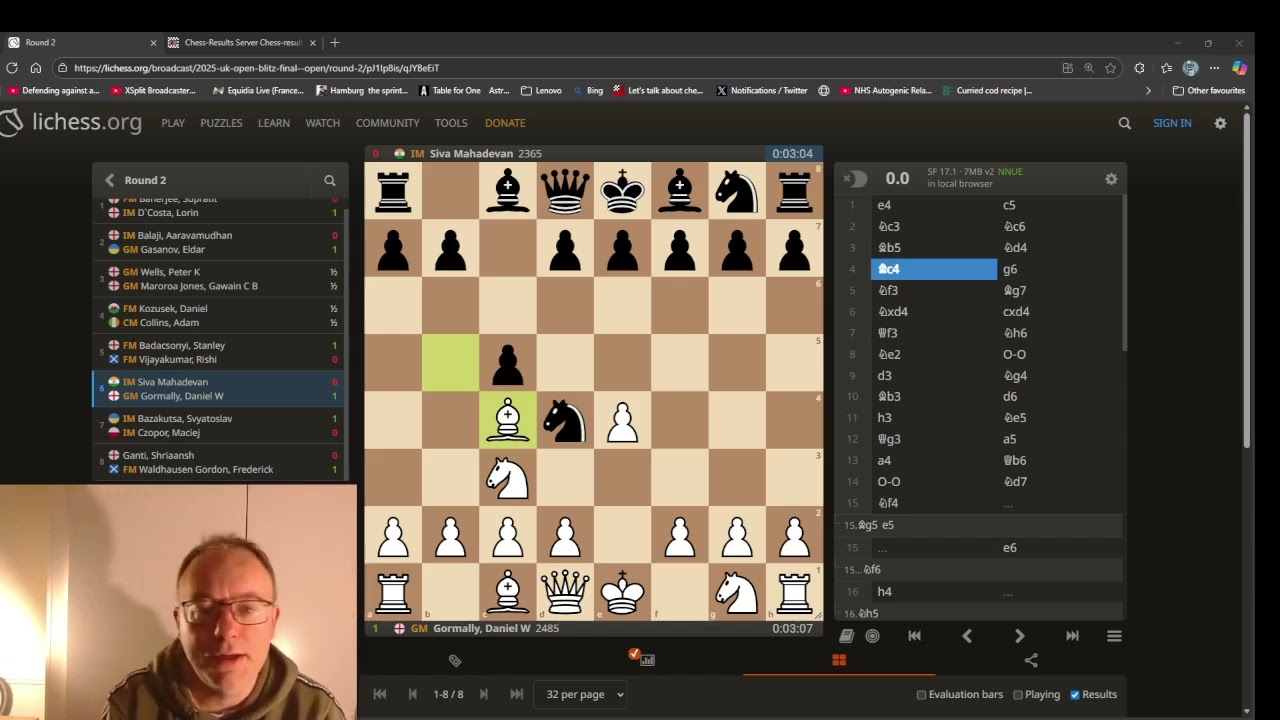Toggle the Stockfish engine switch

pyautogui.click(x=855, y=179)
